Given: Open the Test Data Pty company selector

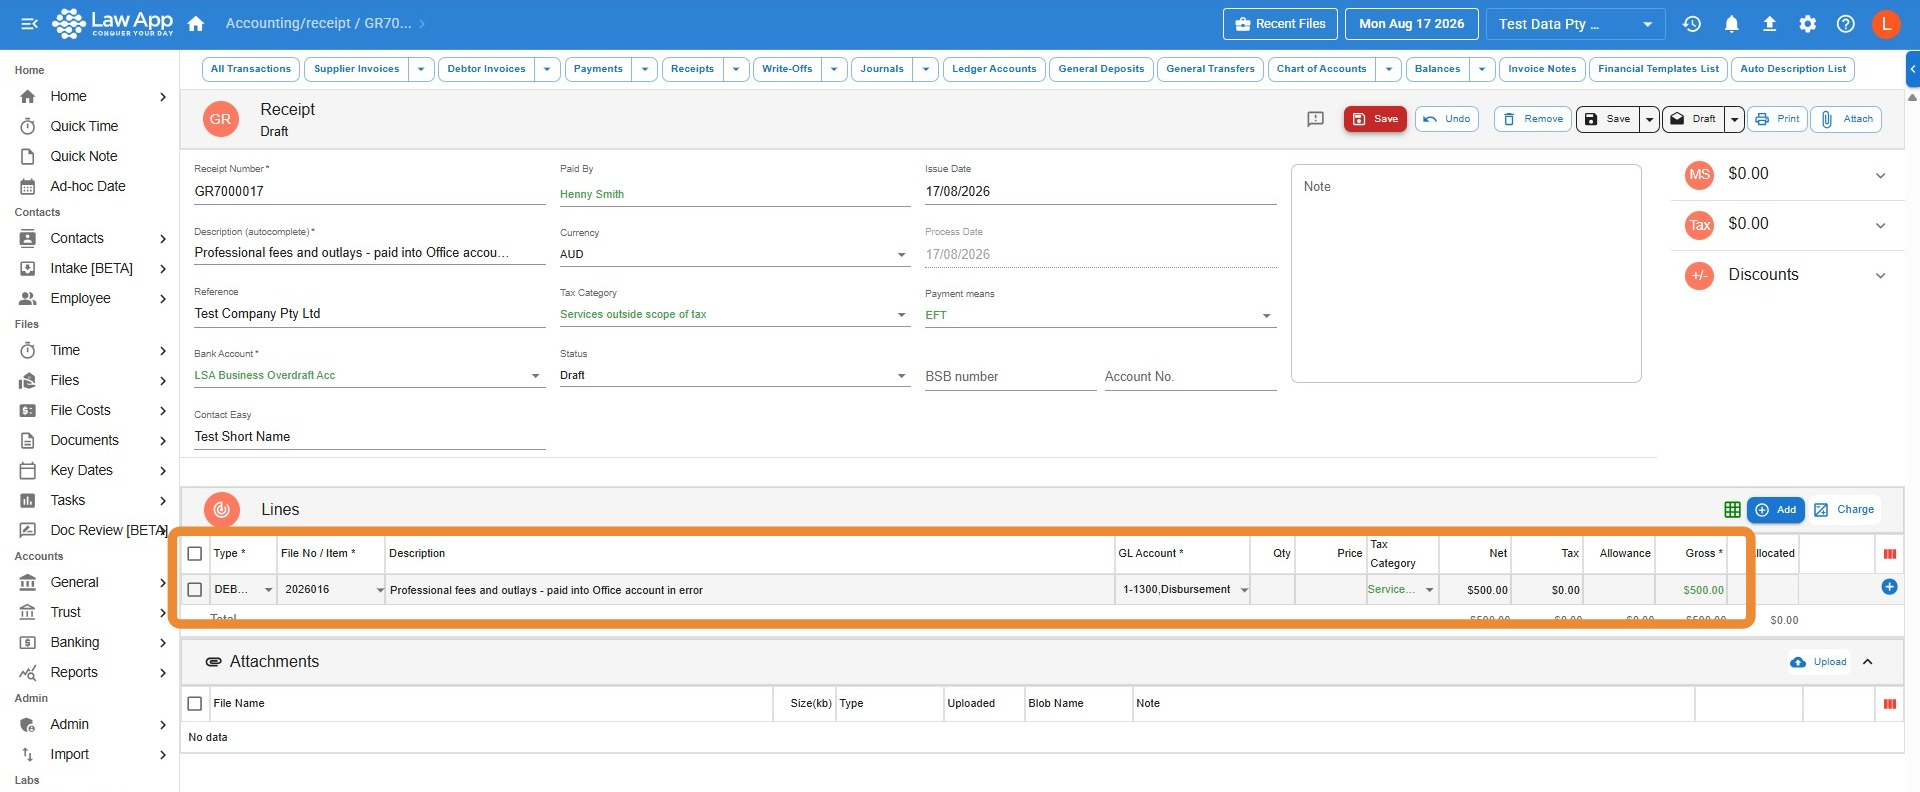Looking at the screenshot, I should (1575, 24).
